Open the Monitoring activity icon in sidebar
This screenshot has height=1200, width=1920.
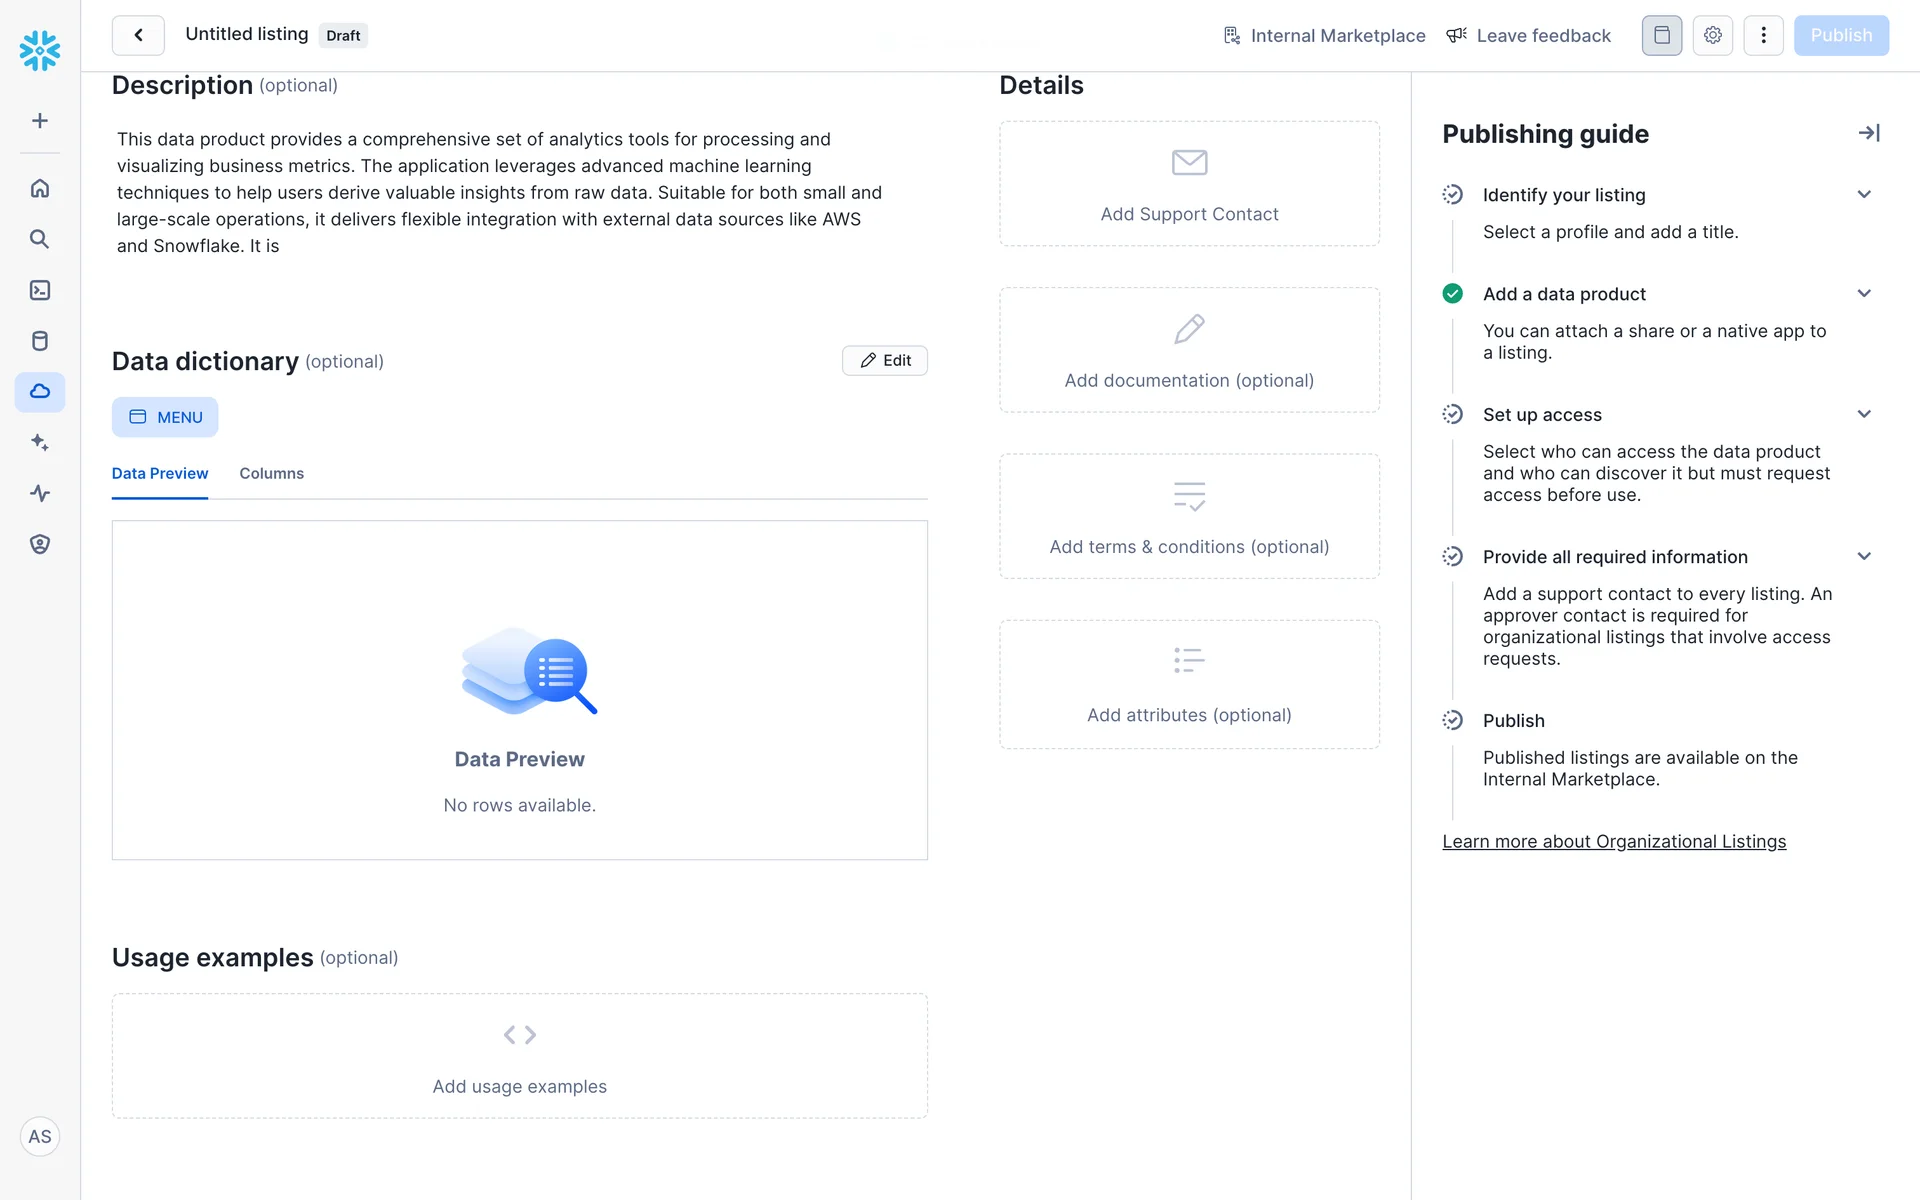[x=40, y=493]
